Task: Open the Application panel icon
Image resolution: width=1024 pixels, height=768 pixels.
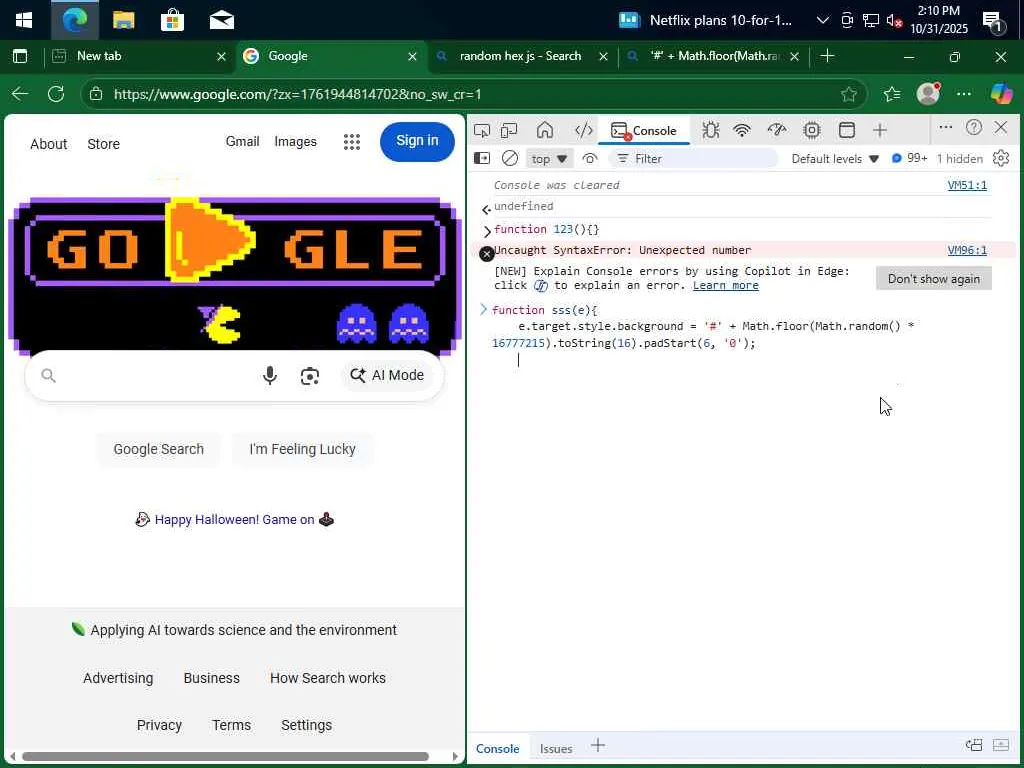Action: [x=846, y=130]
